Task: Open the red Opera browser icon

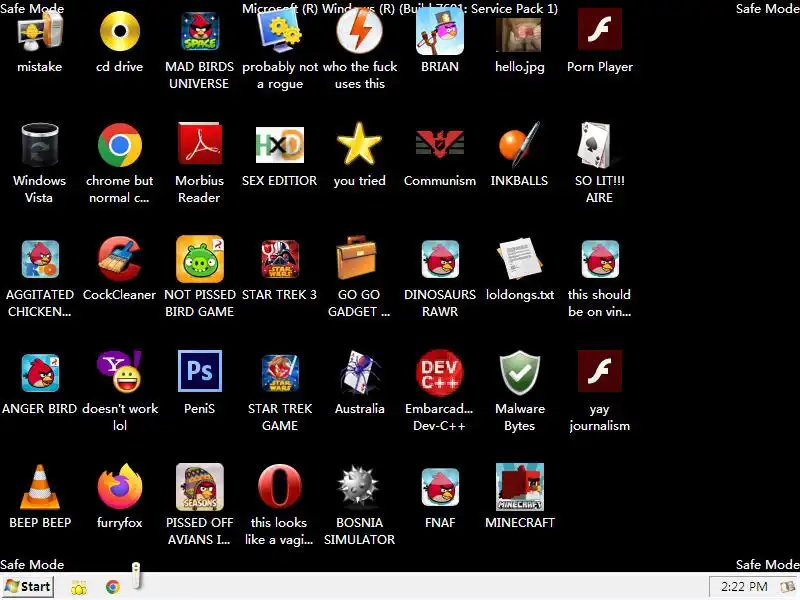Action: pos(280,487)
